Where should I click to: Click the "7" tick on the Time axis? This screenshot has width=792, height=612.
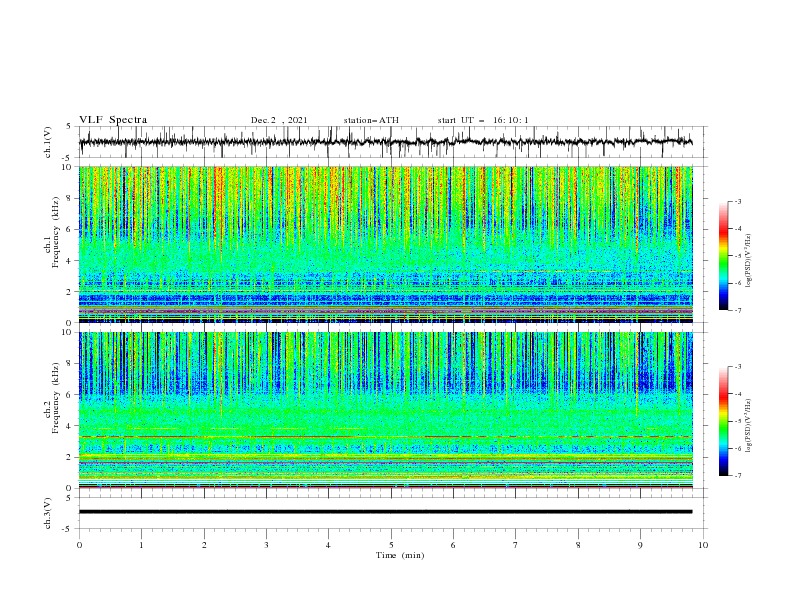click(516, 545)
